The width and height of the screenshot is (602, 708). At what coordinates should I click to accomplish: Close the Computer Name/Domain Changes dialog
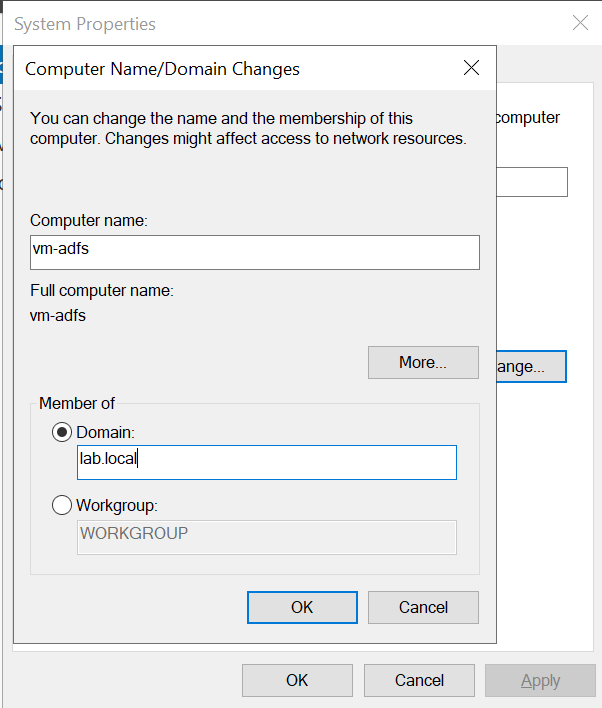click(x=472, y=68)
